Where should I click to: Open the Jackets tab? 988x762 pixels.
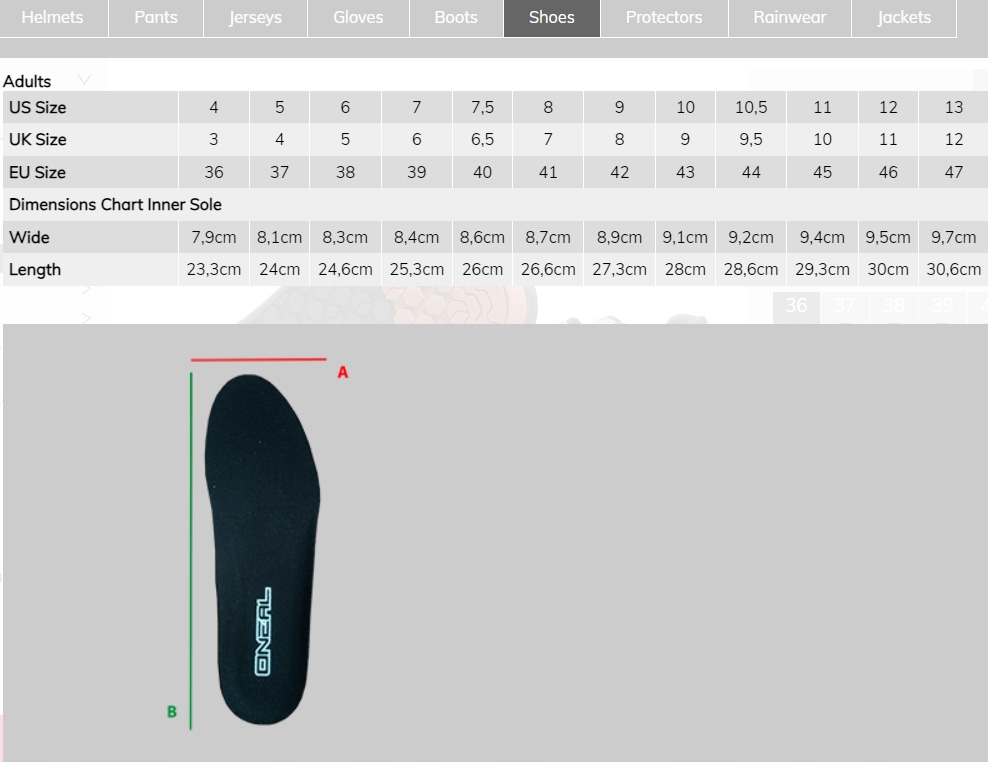(904, 18)
